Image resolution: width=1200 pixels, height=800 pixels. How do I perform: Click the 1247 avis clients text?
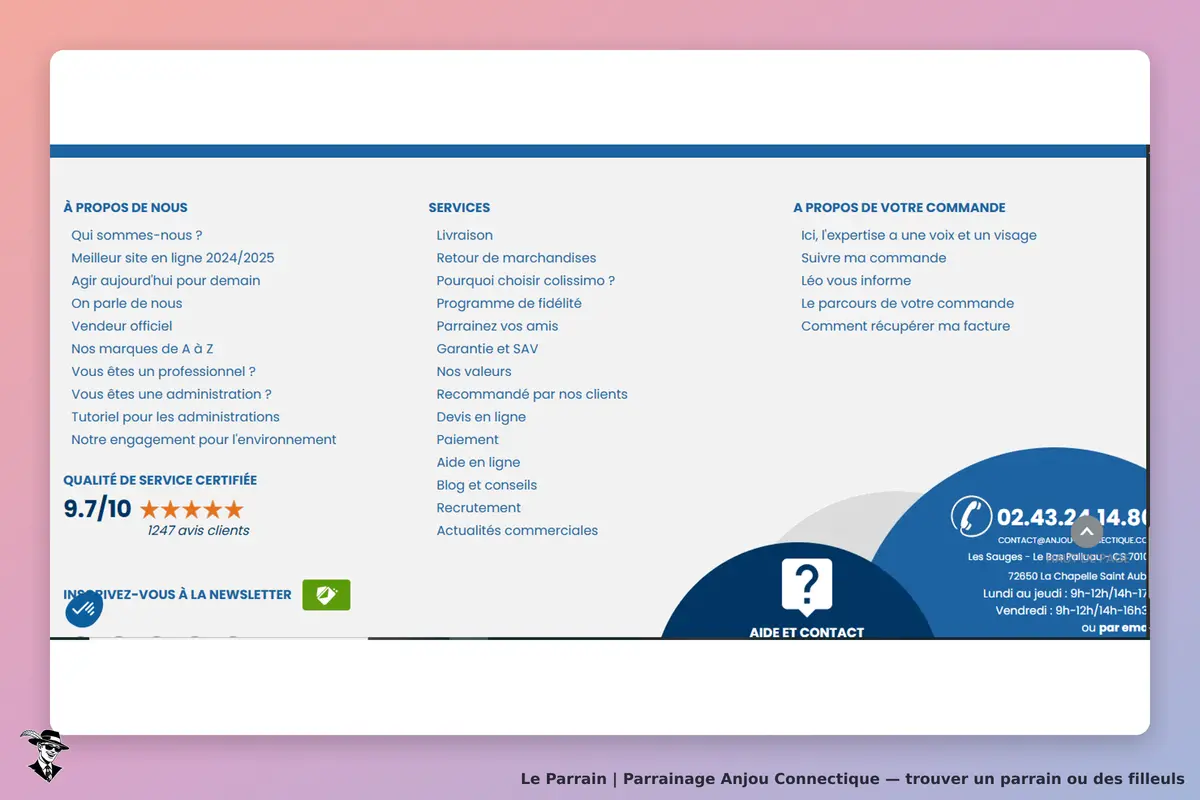pyautogui.click(x=198, y=531)
